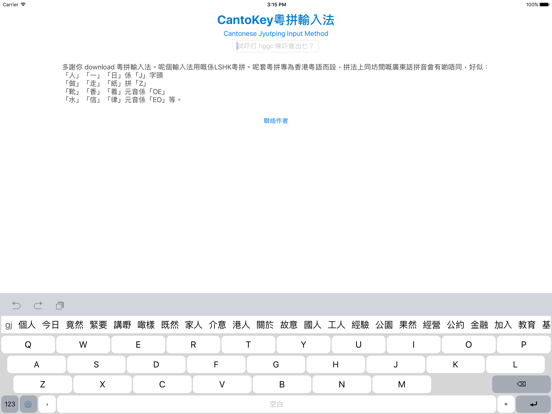Image resolution: width=552 pixels, height=414 pixels.
Task: Pick the candidate 經驗
Action: tap(360, 325)
